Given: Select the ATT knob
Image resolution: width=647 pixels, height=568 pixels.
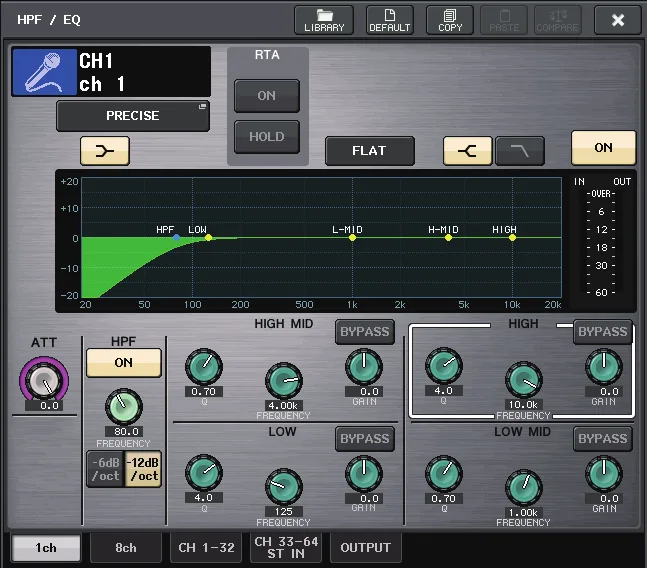Looking at the screenshot, I should [44, 380].
